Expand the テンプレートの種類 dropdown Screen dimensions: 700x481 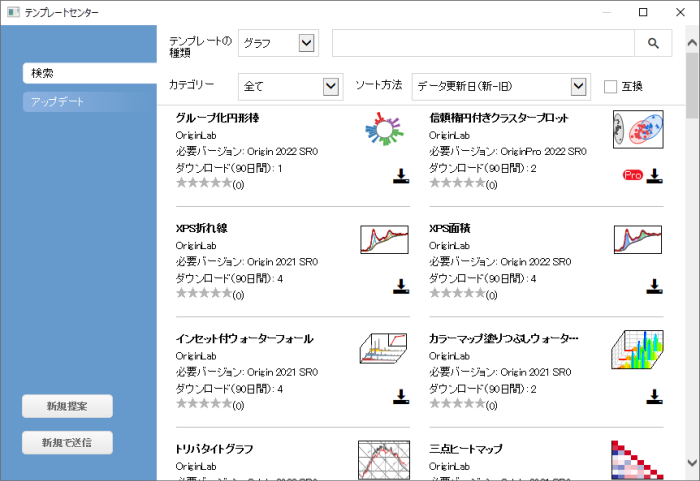306,43
